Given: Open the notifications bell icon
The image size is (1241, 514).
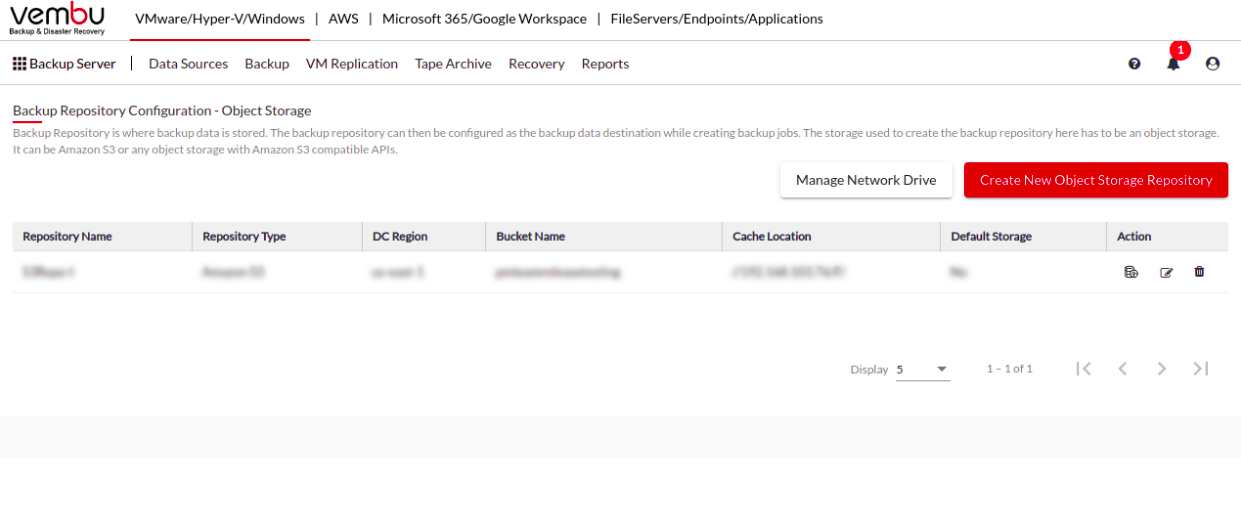Looking at the screenshot, I should coord(1173,64).
